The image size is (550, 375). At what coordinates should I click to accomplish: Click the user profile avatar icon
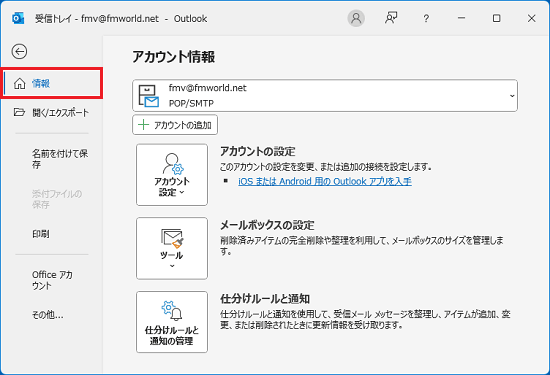point(356,18)
